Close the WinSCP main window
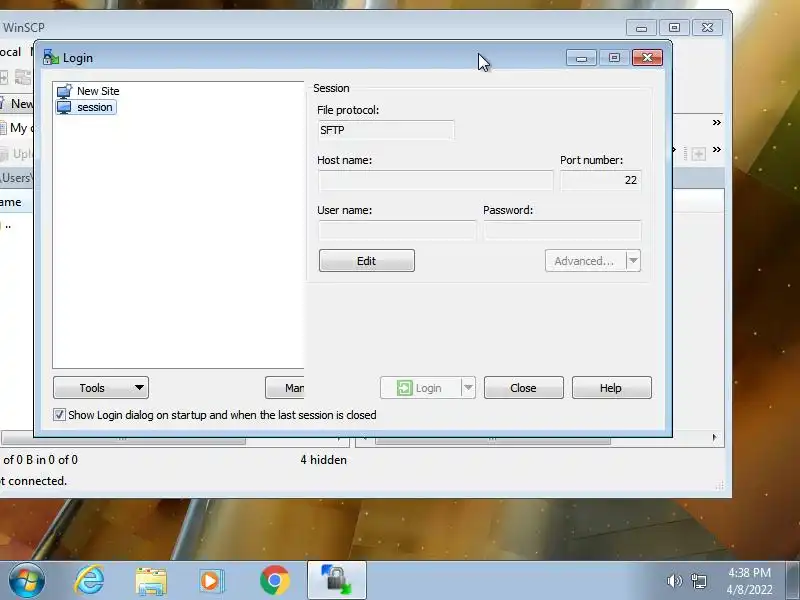Screen dimensions: 800x600 click(708, 28)
